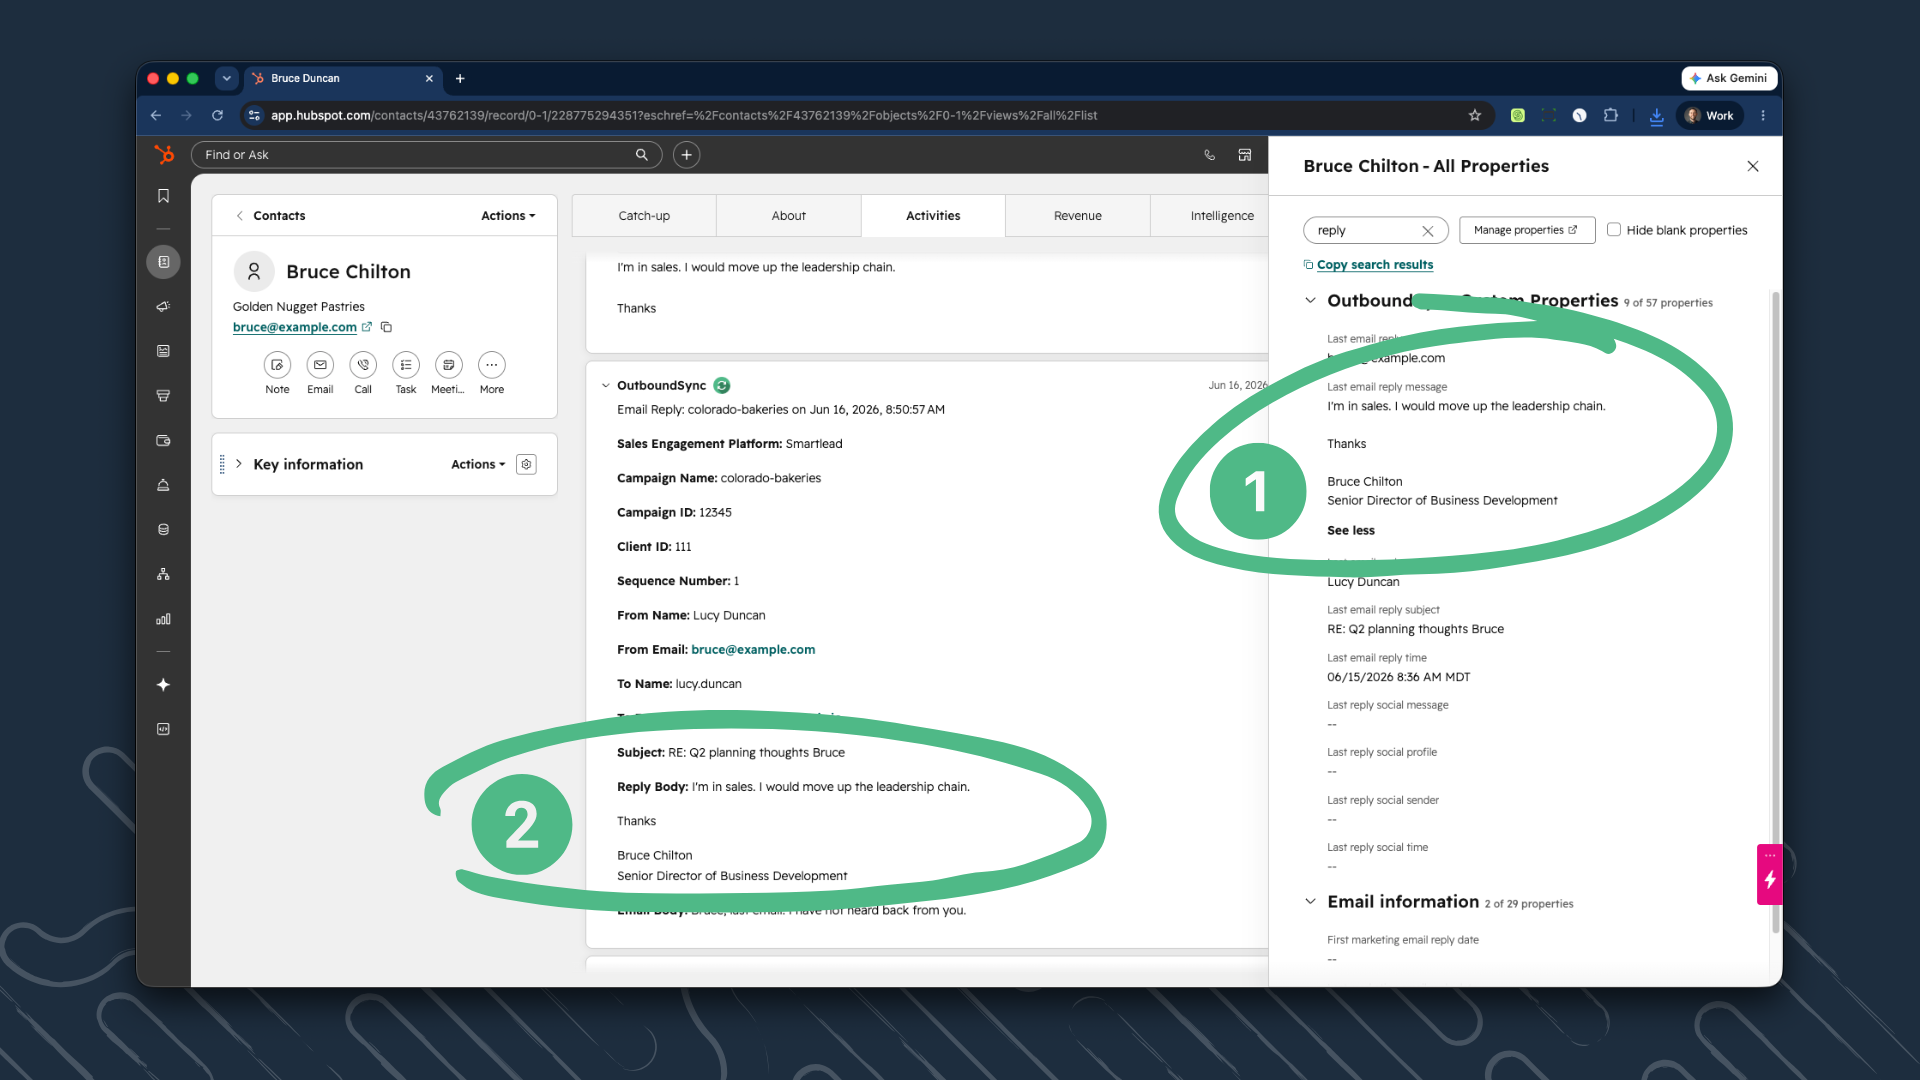Open the commerce wallet sidebar icon
This screenshot has height=1080, width=1920.
[163, 440]
